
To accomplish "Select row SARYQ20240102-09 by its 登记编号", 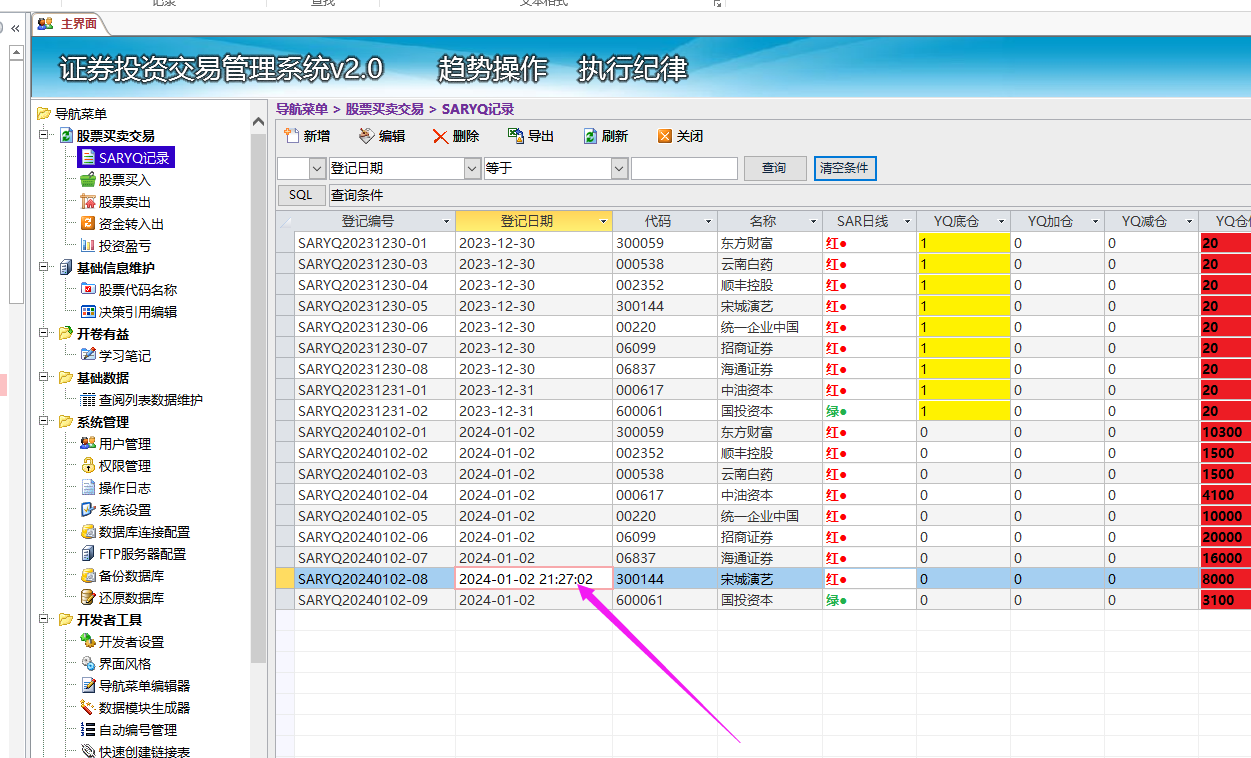I will pyautogui.click(x=375, y=600).
